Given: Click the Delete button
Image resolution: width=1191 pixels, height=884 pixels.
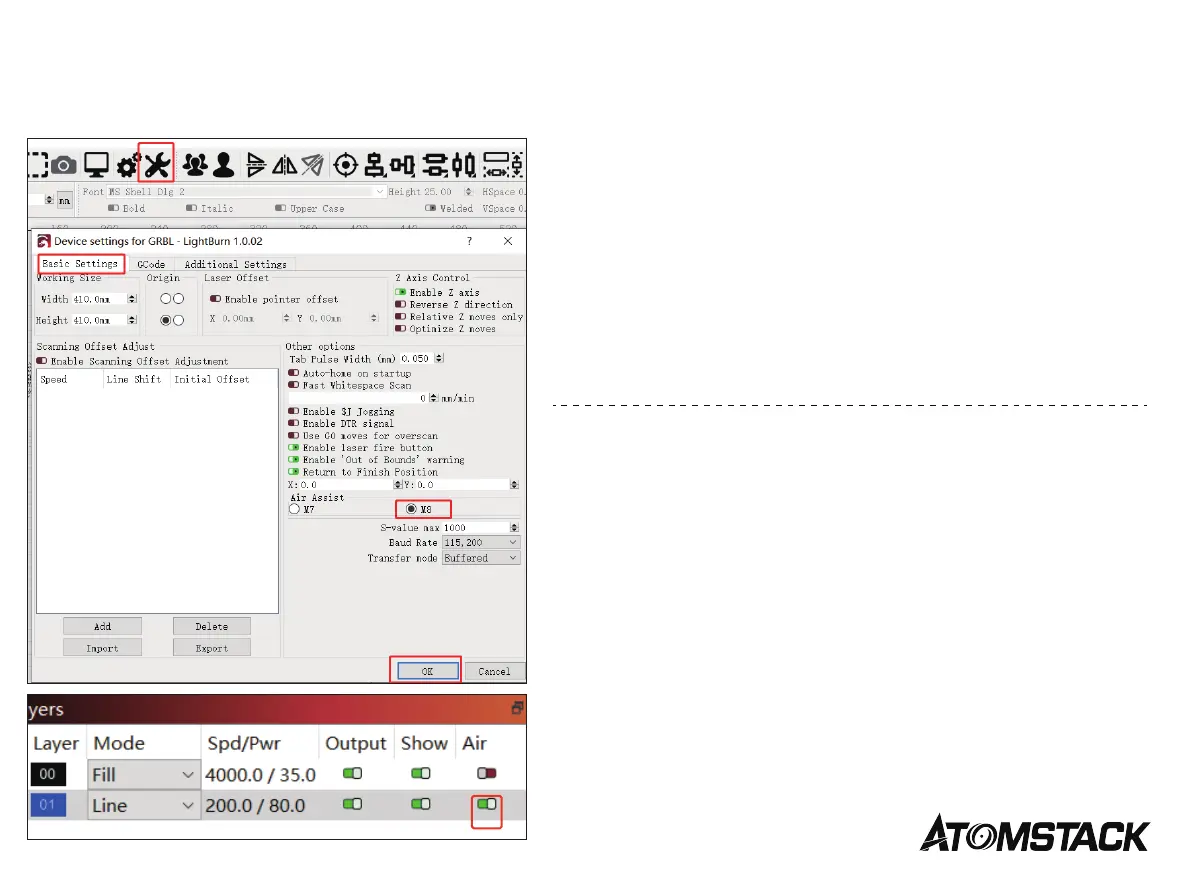Looking at the screenshot, I should coord(212,627).
